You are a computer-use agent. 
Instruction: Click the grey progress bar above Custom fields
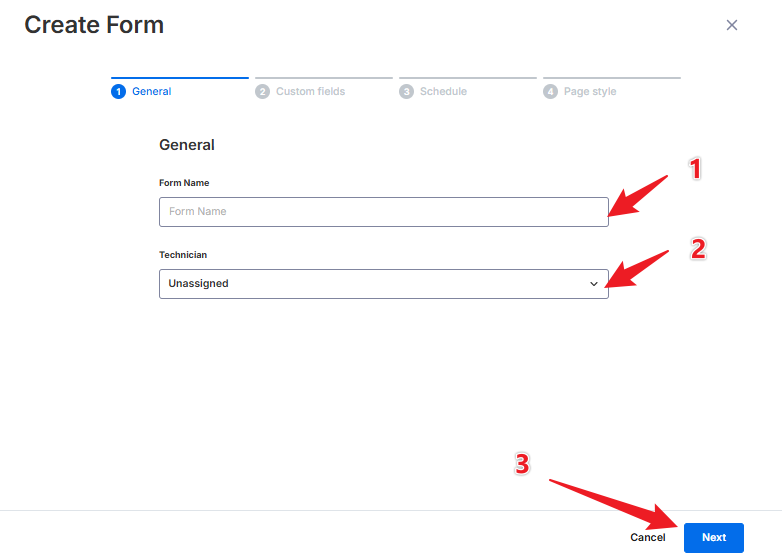pos(324,78)
